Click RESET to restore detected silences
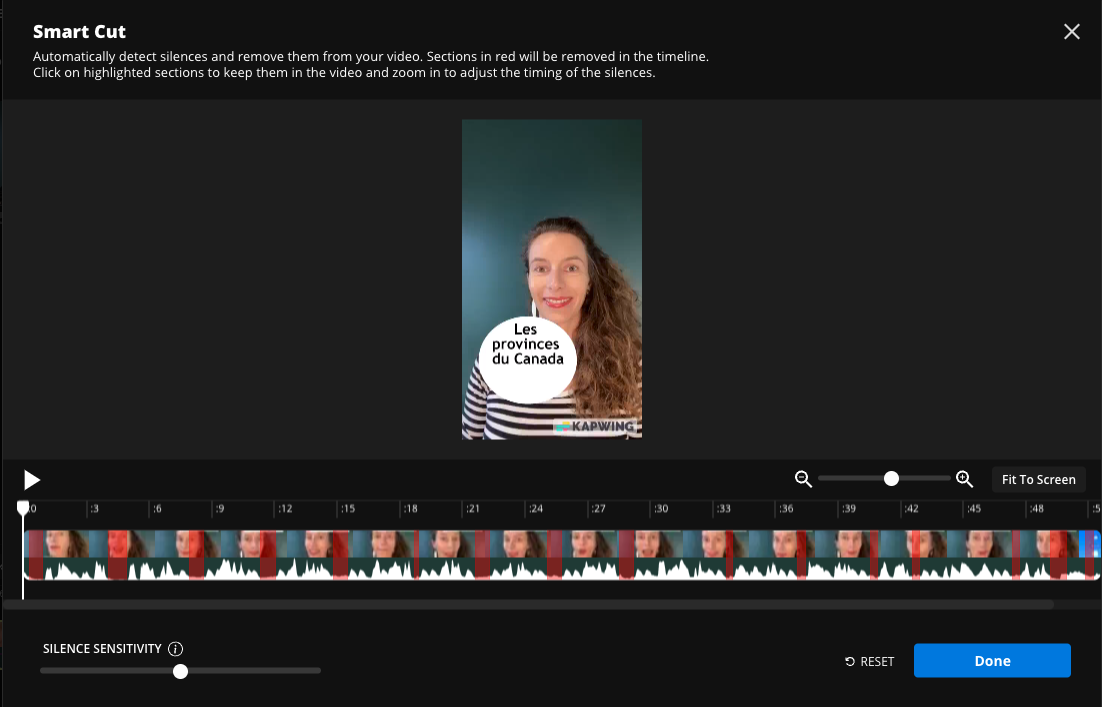The height and width of the screenshot is (707, 1102). (869, 661)
